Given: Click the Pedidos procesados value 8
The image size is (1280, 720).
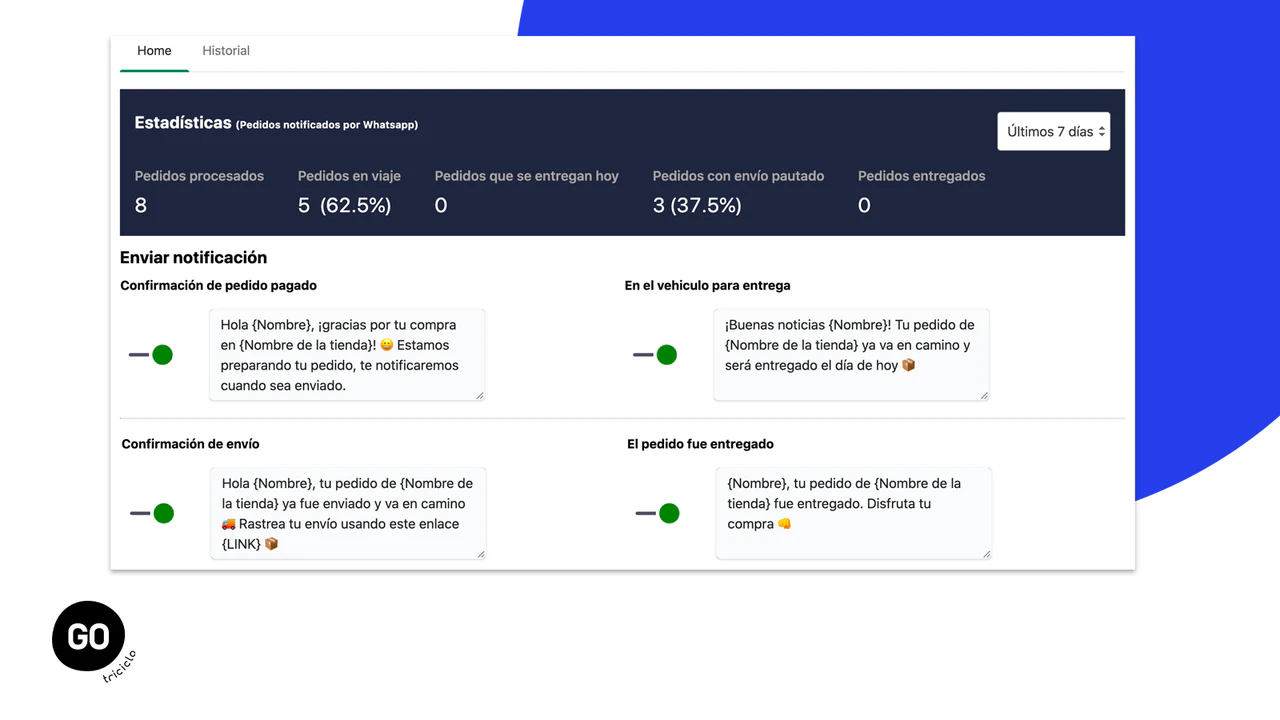Looking at the screenshot, I should coord(141,205).
